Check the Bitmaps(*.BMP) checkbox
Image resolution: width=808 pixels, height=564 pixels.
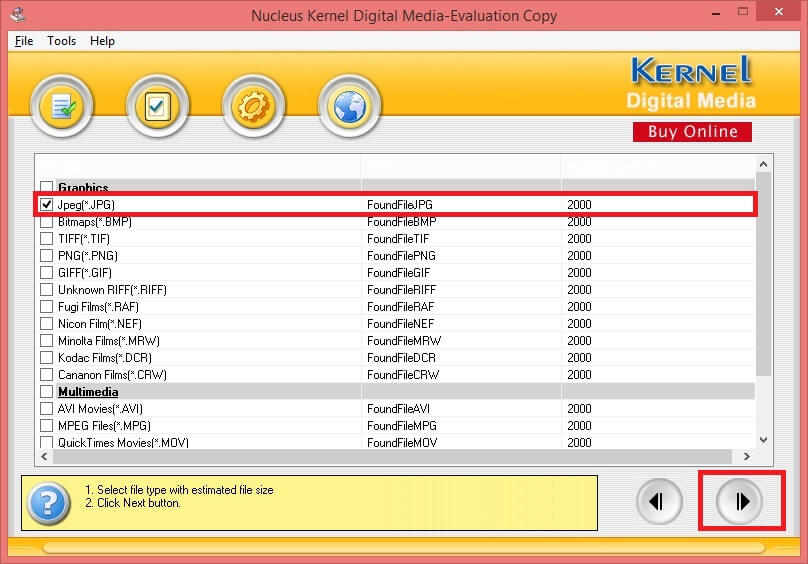pos(46,222)
